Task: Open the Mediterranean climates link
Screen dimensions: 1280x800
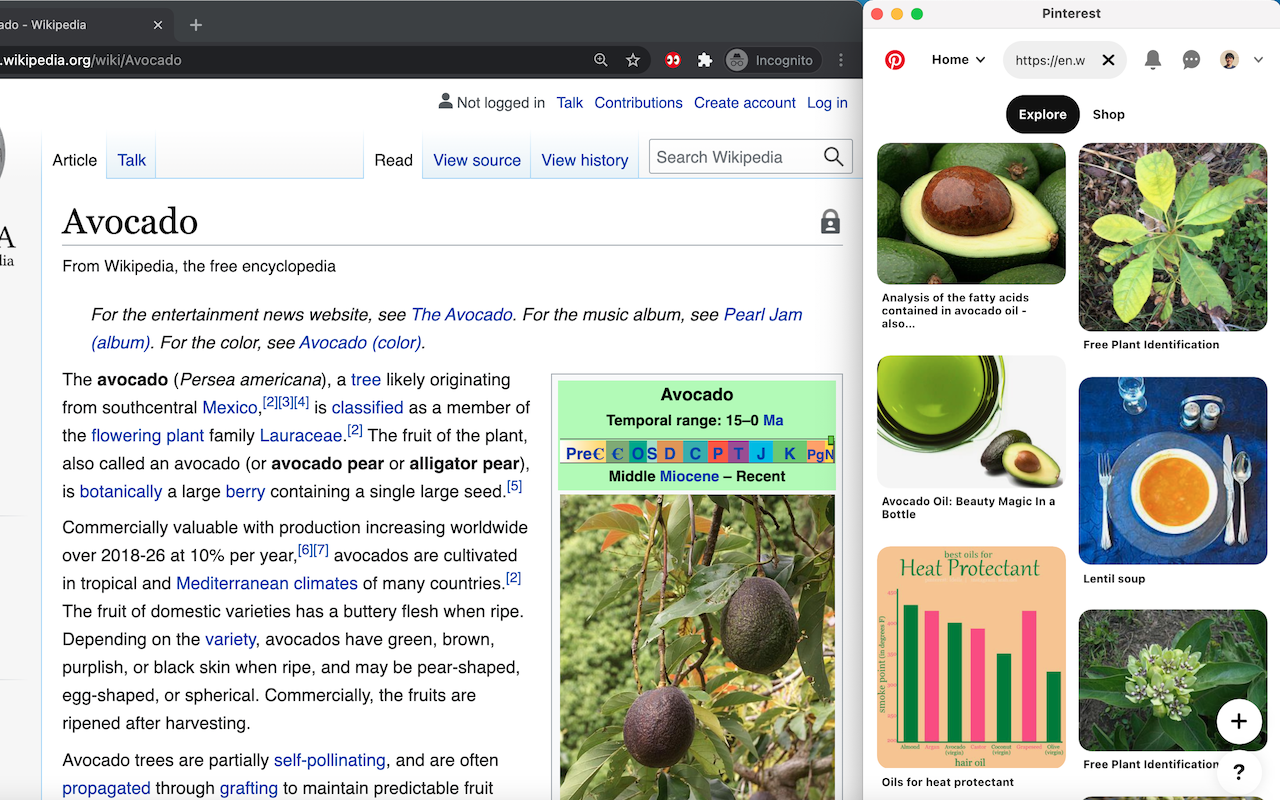Action: [x=267, y=583]
